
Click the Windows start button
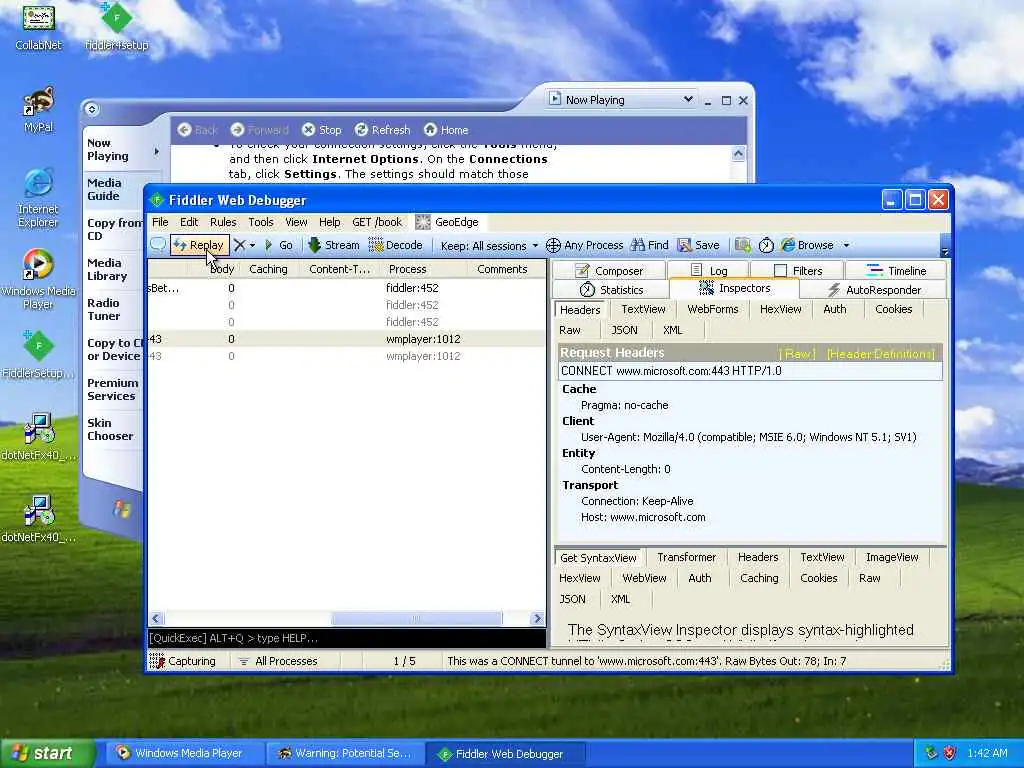48,753
